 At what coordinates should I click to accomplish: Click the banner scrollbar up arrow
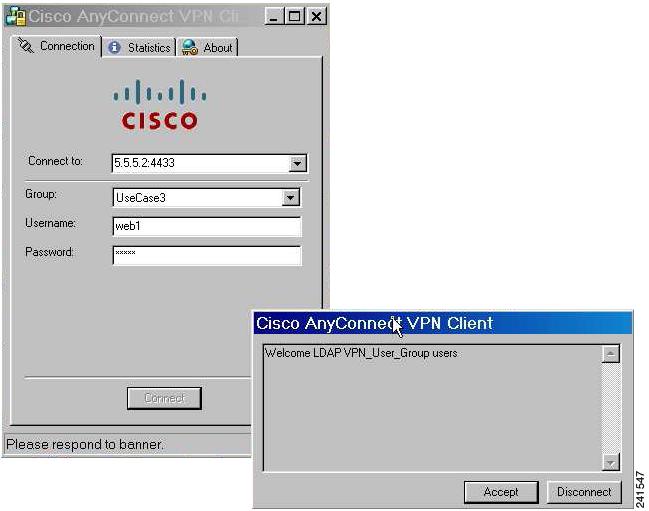[x=611, y=354]
